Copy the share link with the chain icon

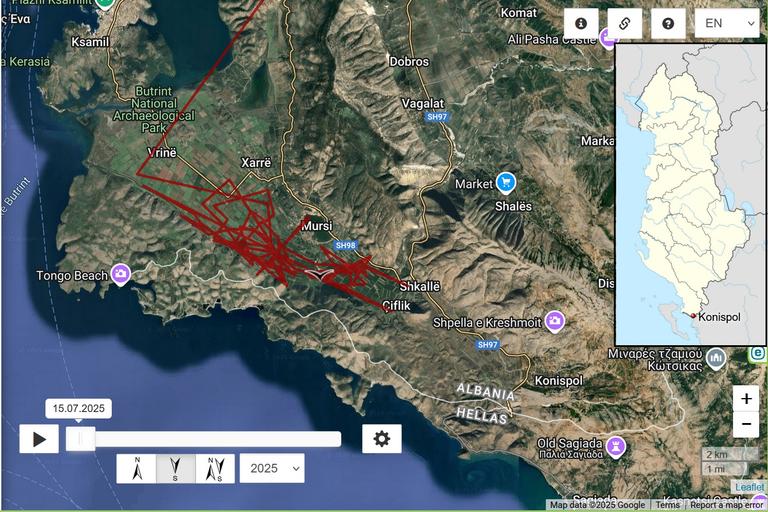624,23
